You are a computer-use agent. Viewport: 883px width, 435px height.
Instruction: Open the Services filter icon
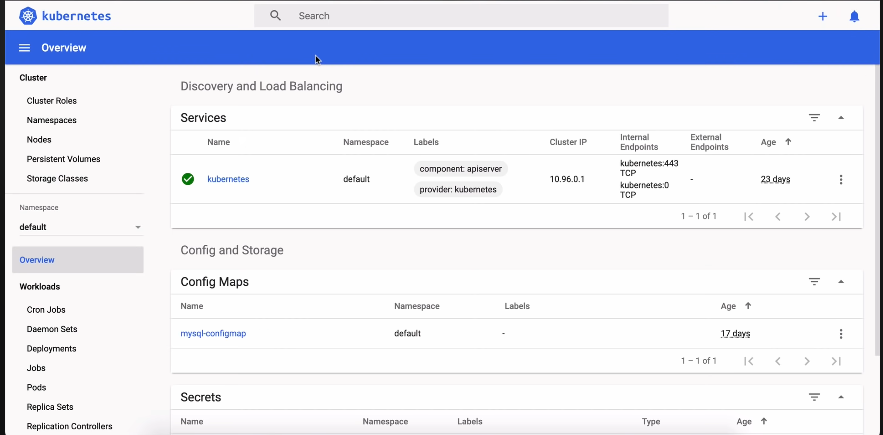814,118
